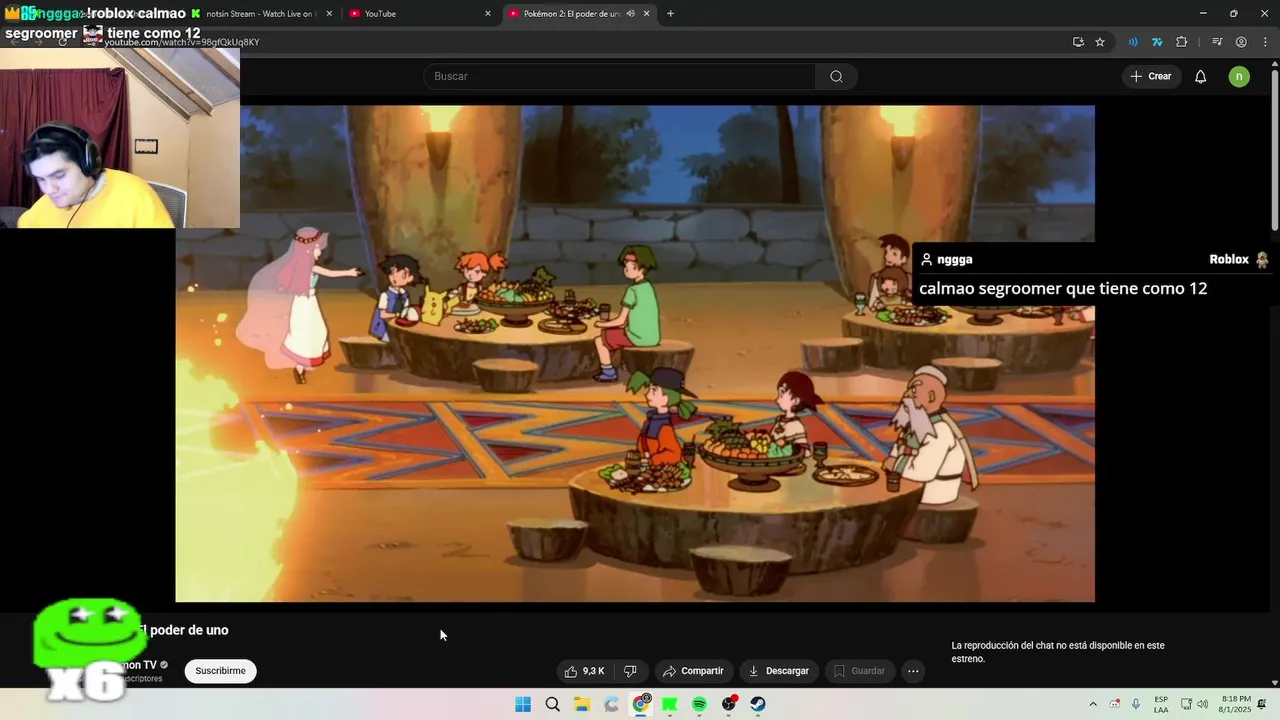The image size is (1280, 720).
Task: Show hidden system tray icons
Action: (1093, 704)
